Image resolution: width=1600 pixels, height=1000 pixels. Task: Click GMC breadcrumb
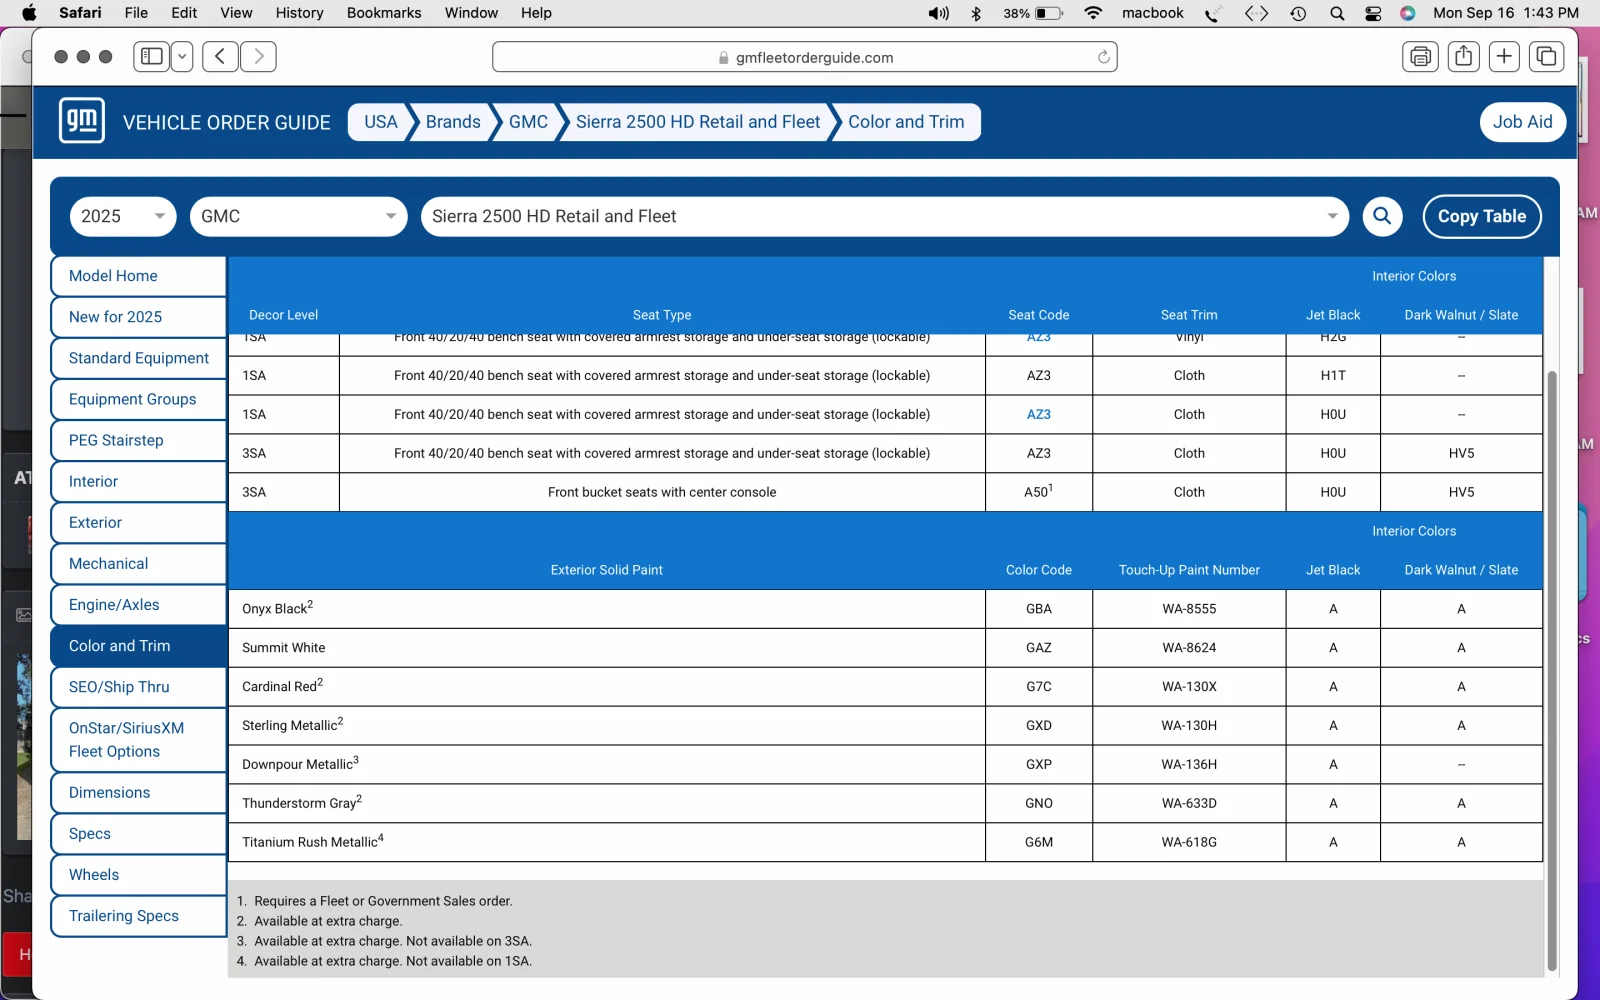click(528, 122)
